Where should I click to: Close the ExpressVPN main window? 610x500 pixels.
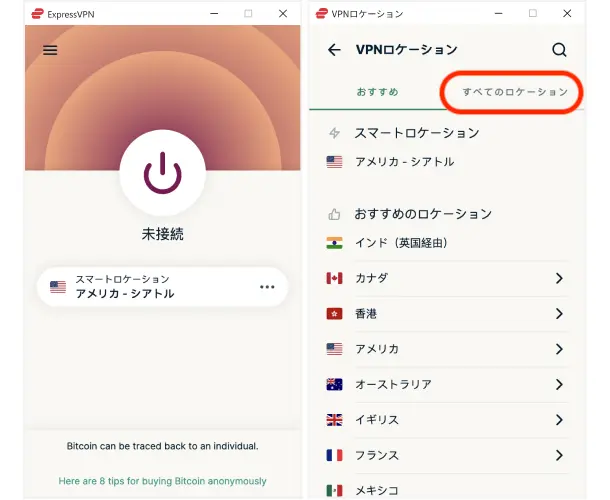coord(283,14)
